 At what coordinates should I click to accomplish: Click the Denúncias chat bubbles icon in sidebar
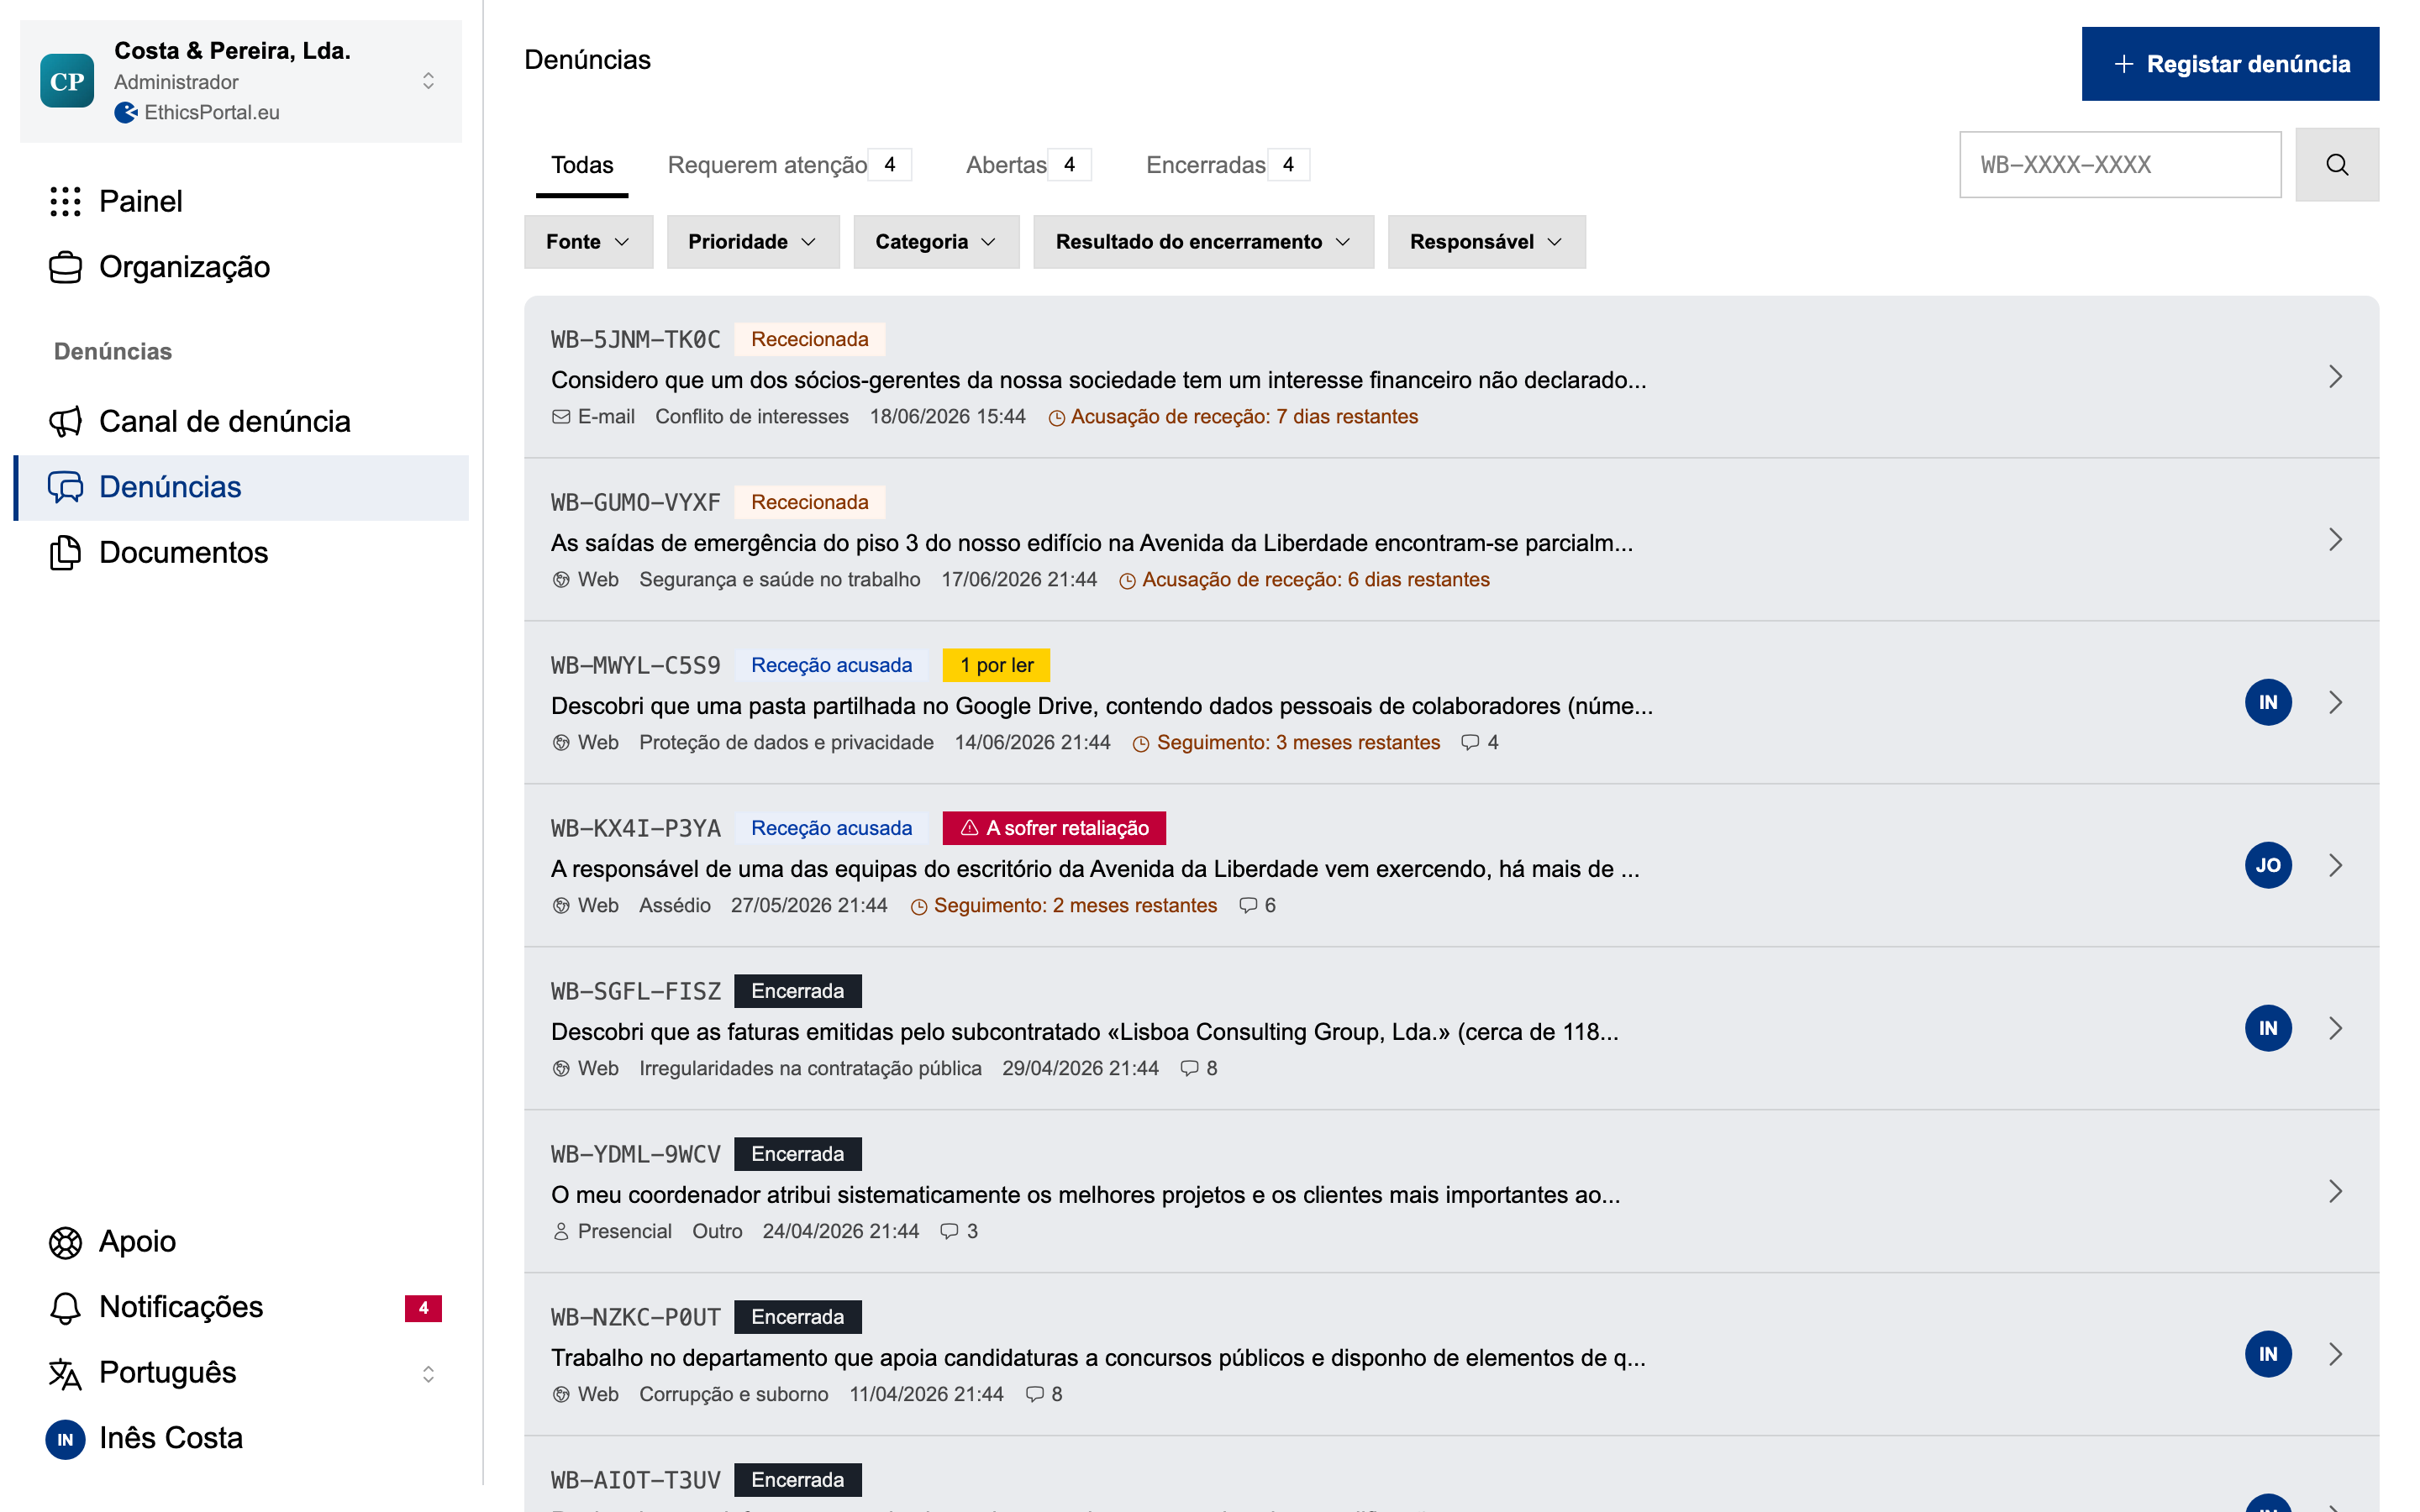tap(65, 487)
